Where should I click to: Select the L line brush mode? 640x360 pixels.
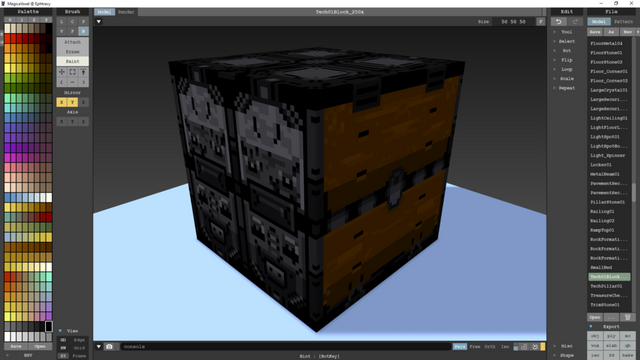click(62, 22)
